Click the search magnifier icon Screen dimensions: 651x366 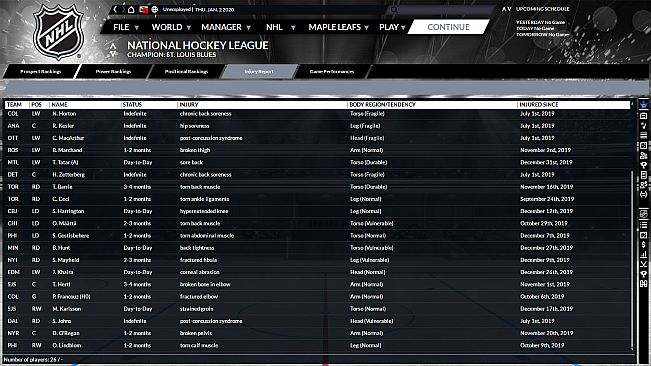pyautogui.click(x=394, y=10)
